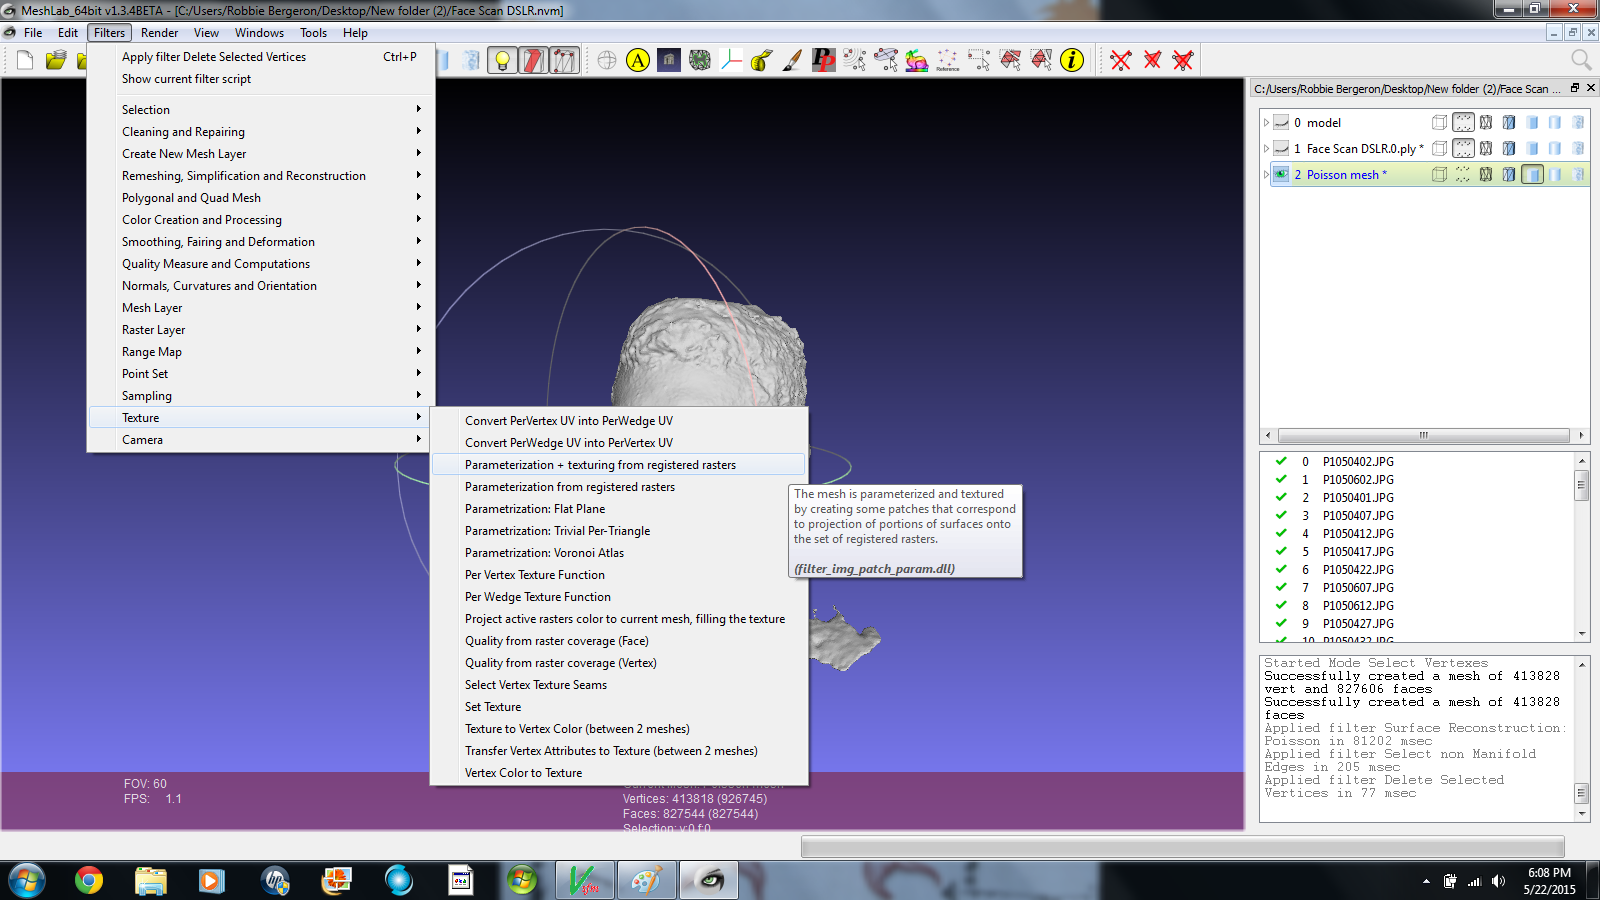The height and width of the screenshot is (900, 1600).
Task: Click the yellow A annotation icon
Action: (638, 61)
